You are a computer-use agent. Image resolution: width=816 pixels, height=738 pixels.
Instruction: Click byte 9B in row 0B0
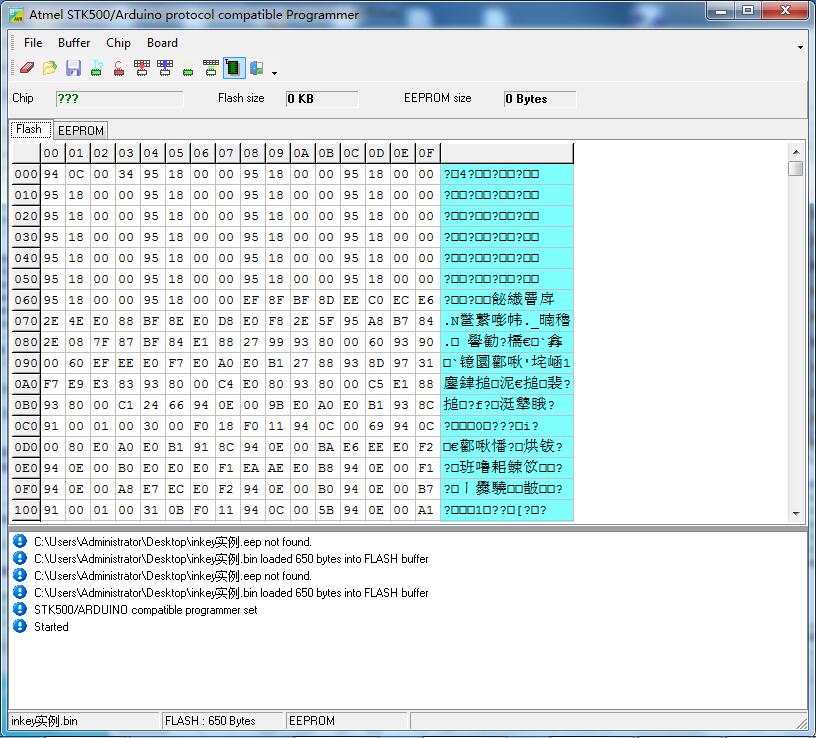[276, 405]
